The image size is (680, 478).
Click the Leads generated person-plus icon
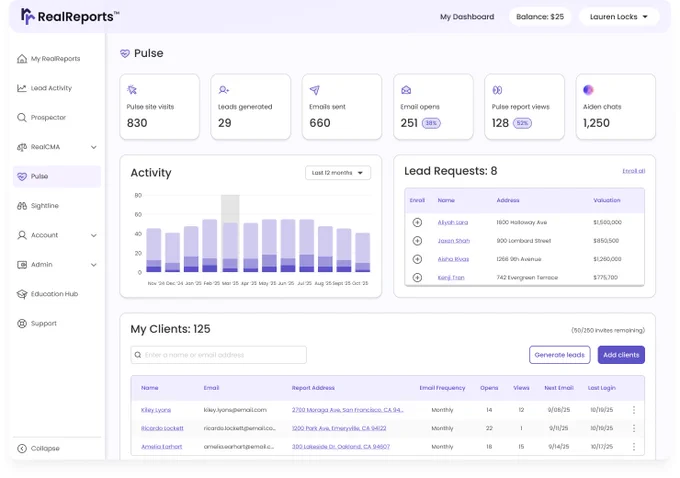[224, 90]
